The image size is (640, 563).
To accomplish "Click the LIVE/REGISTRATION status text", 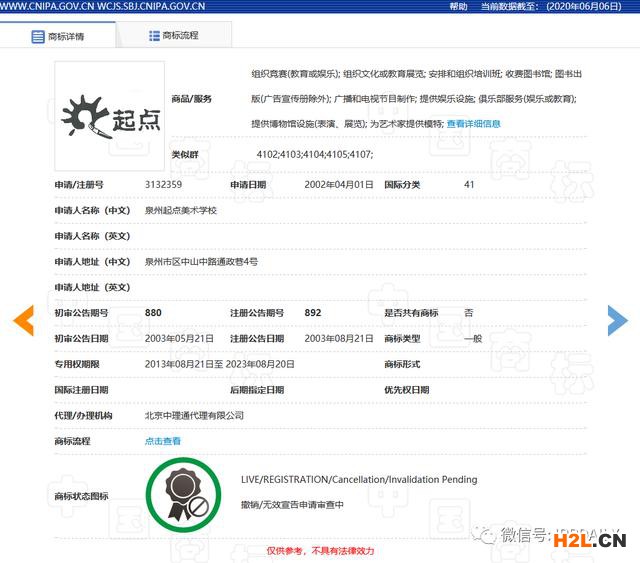I will (359, 480).
